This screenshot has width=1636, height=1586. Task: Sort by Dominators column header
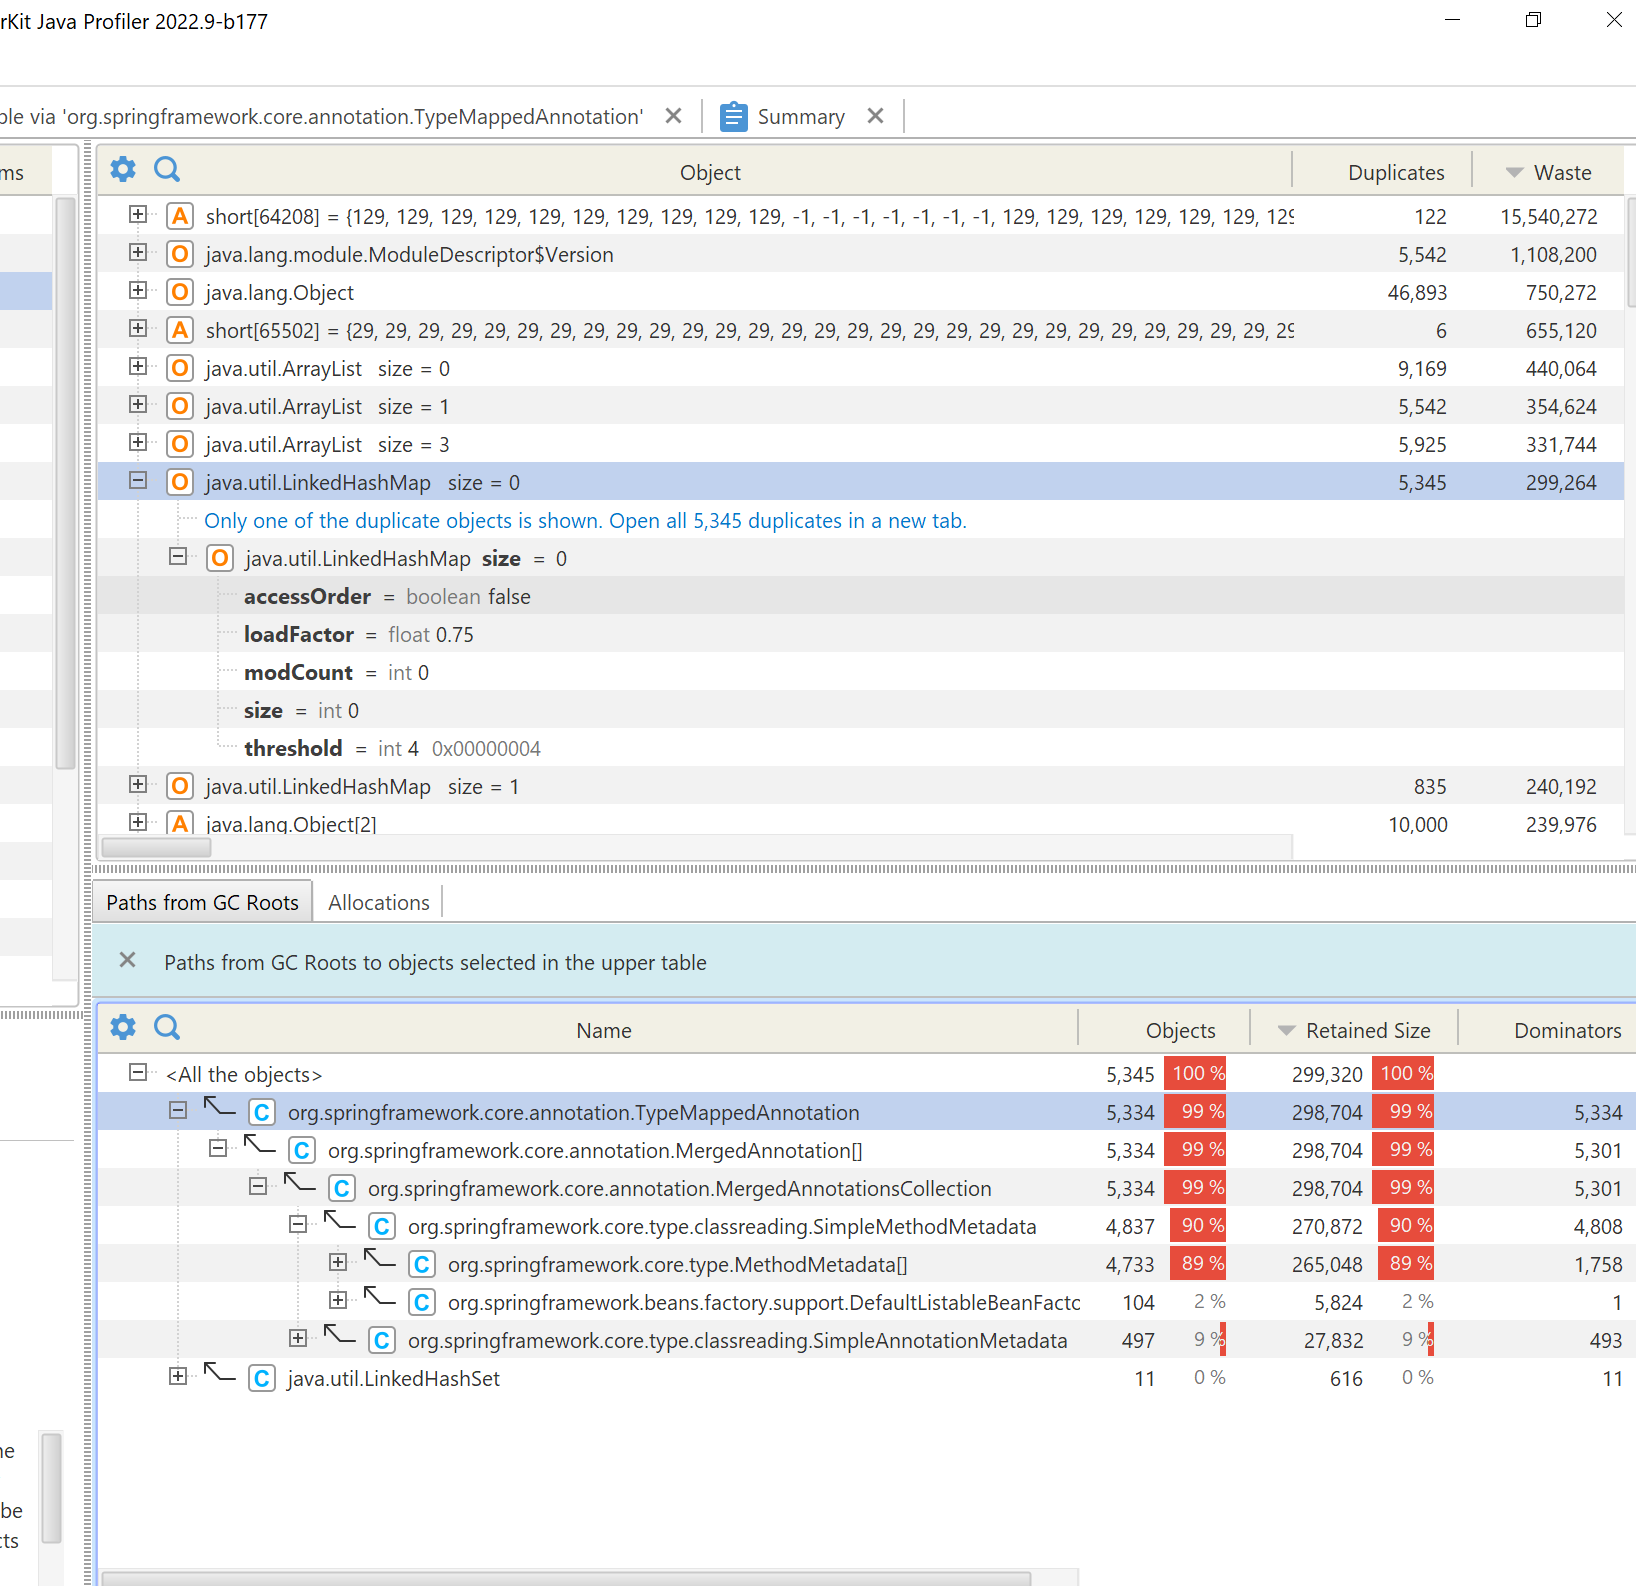(1548, 1030)
